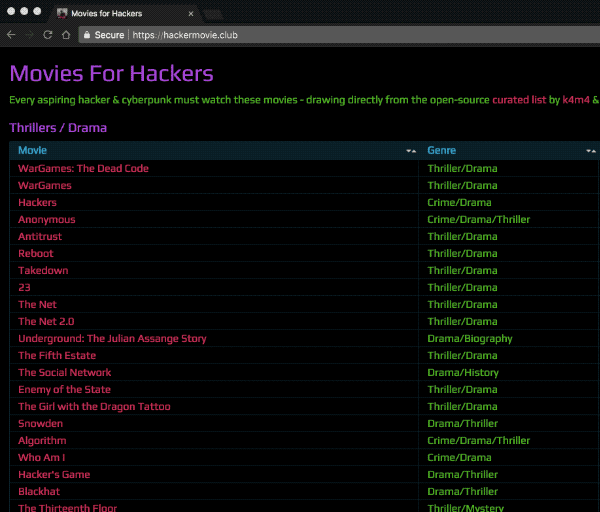Click Thriller/Drama genre in Antitrust row
The width and height of the screenshot is (600, 512).
pos(462,236)
